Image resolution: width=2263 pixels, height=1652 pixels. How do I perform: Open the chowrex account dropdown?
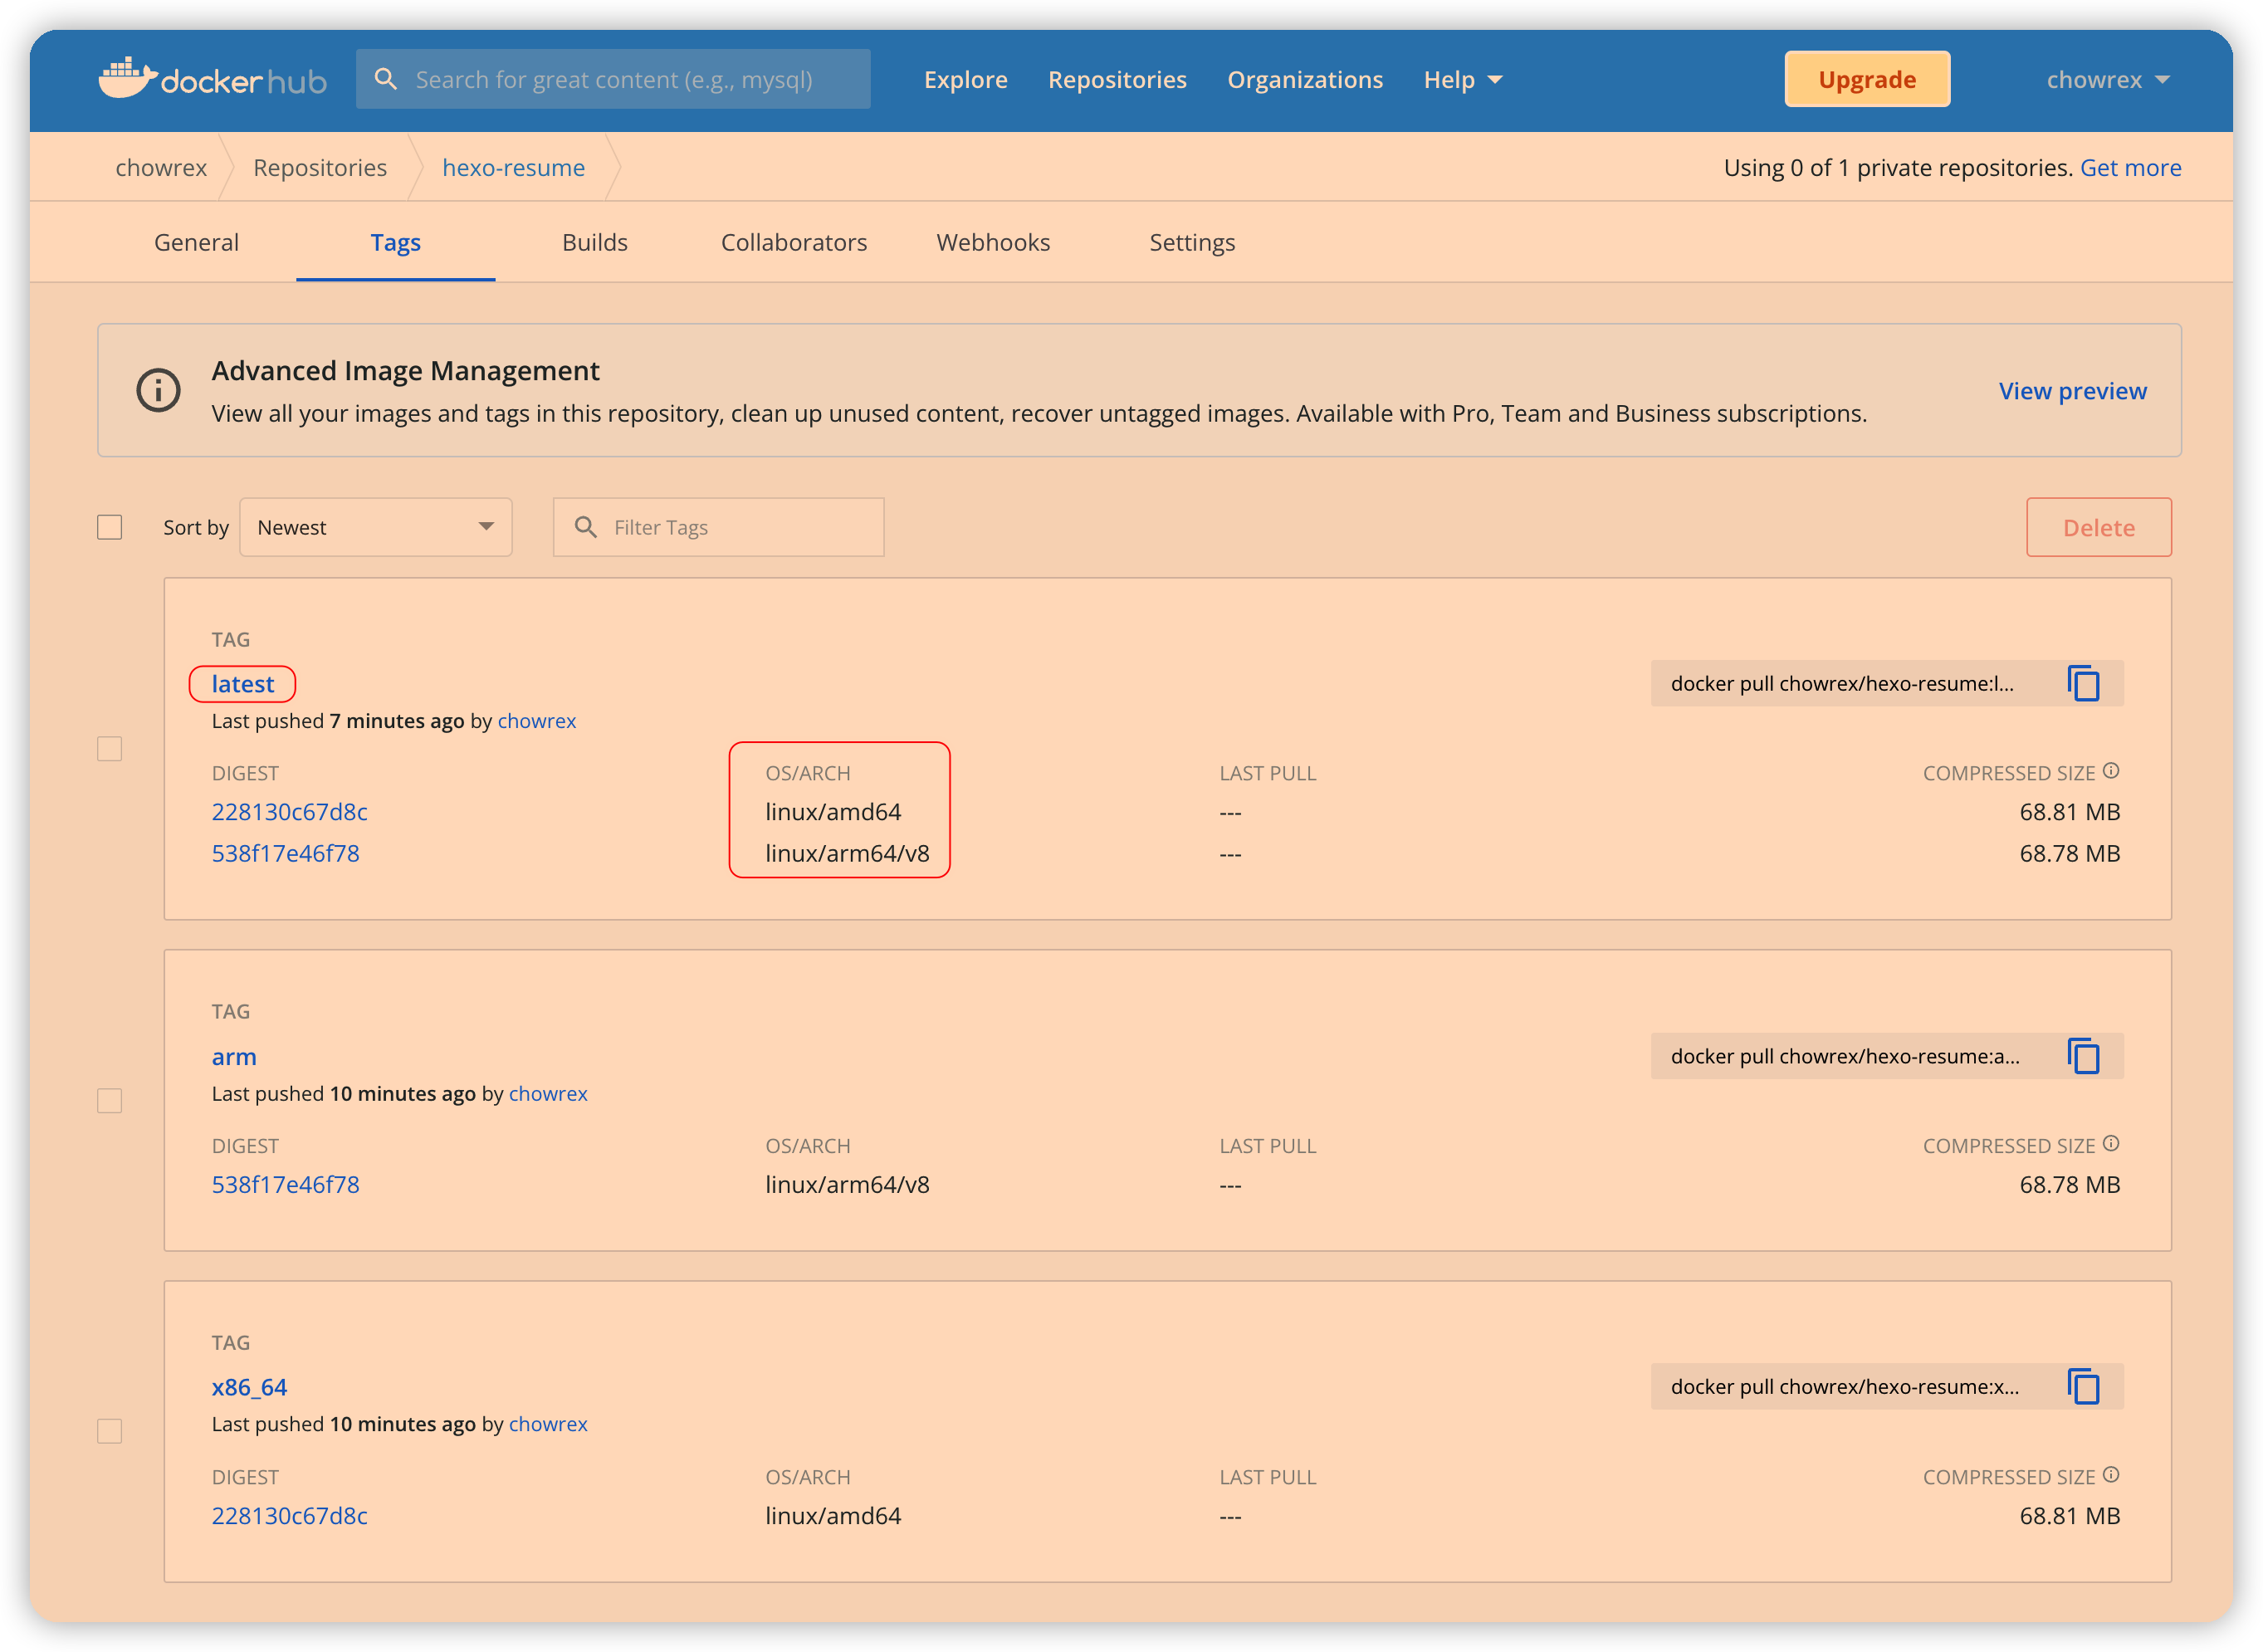2106,79
